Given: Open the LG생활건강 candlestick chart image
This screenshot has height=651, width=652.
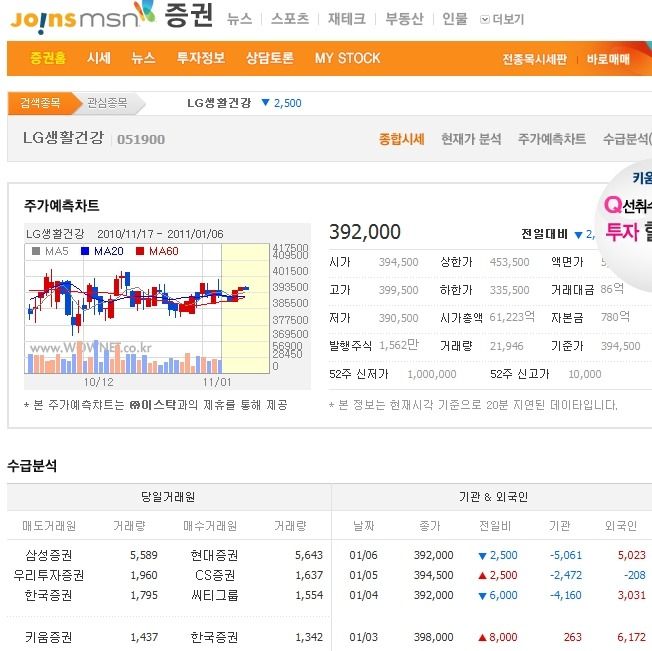Looking at the screenshot, I should [x=167, y=307].
